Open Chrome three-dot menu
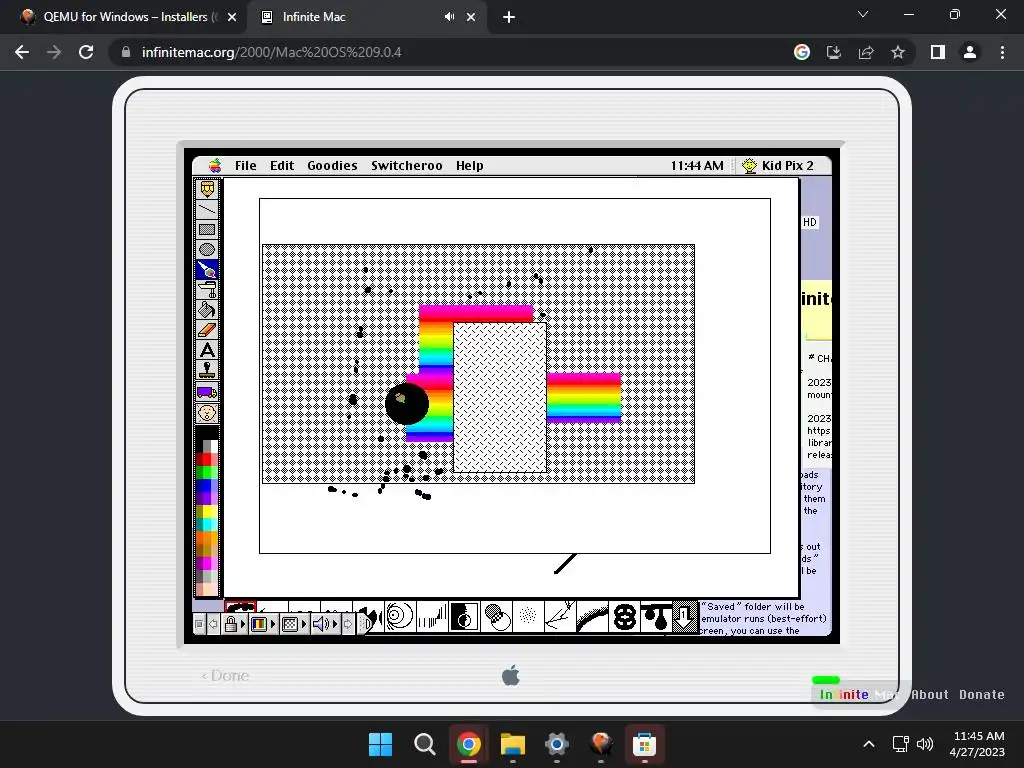 coord(1002,52)
